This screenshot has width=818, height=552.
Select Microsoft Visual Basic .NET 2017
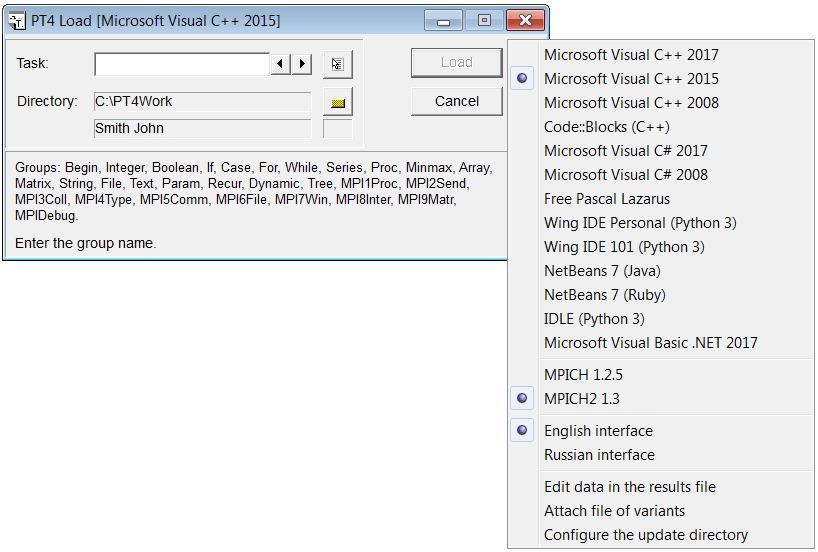[660, 343]
